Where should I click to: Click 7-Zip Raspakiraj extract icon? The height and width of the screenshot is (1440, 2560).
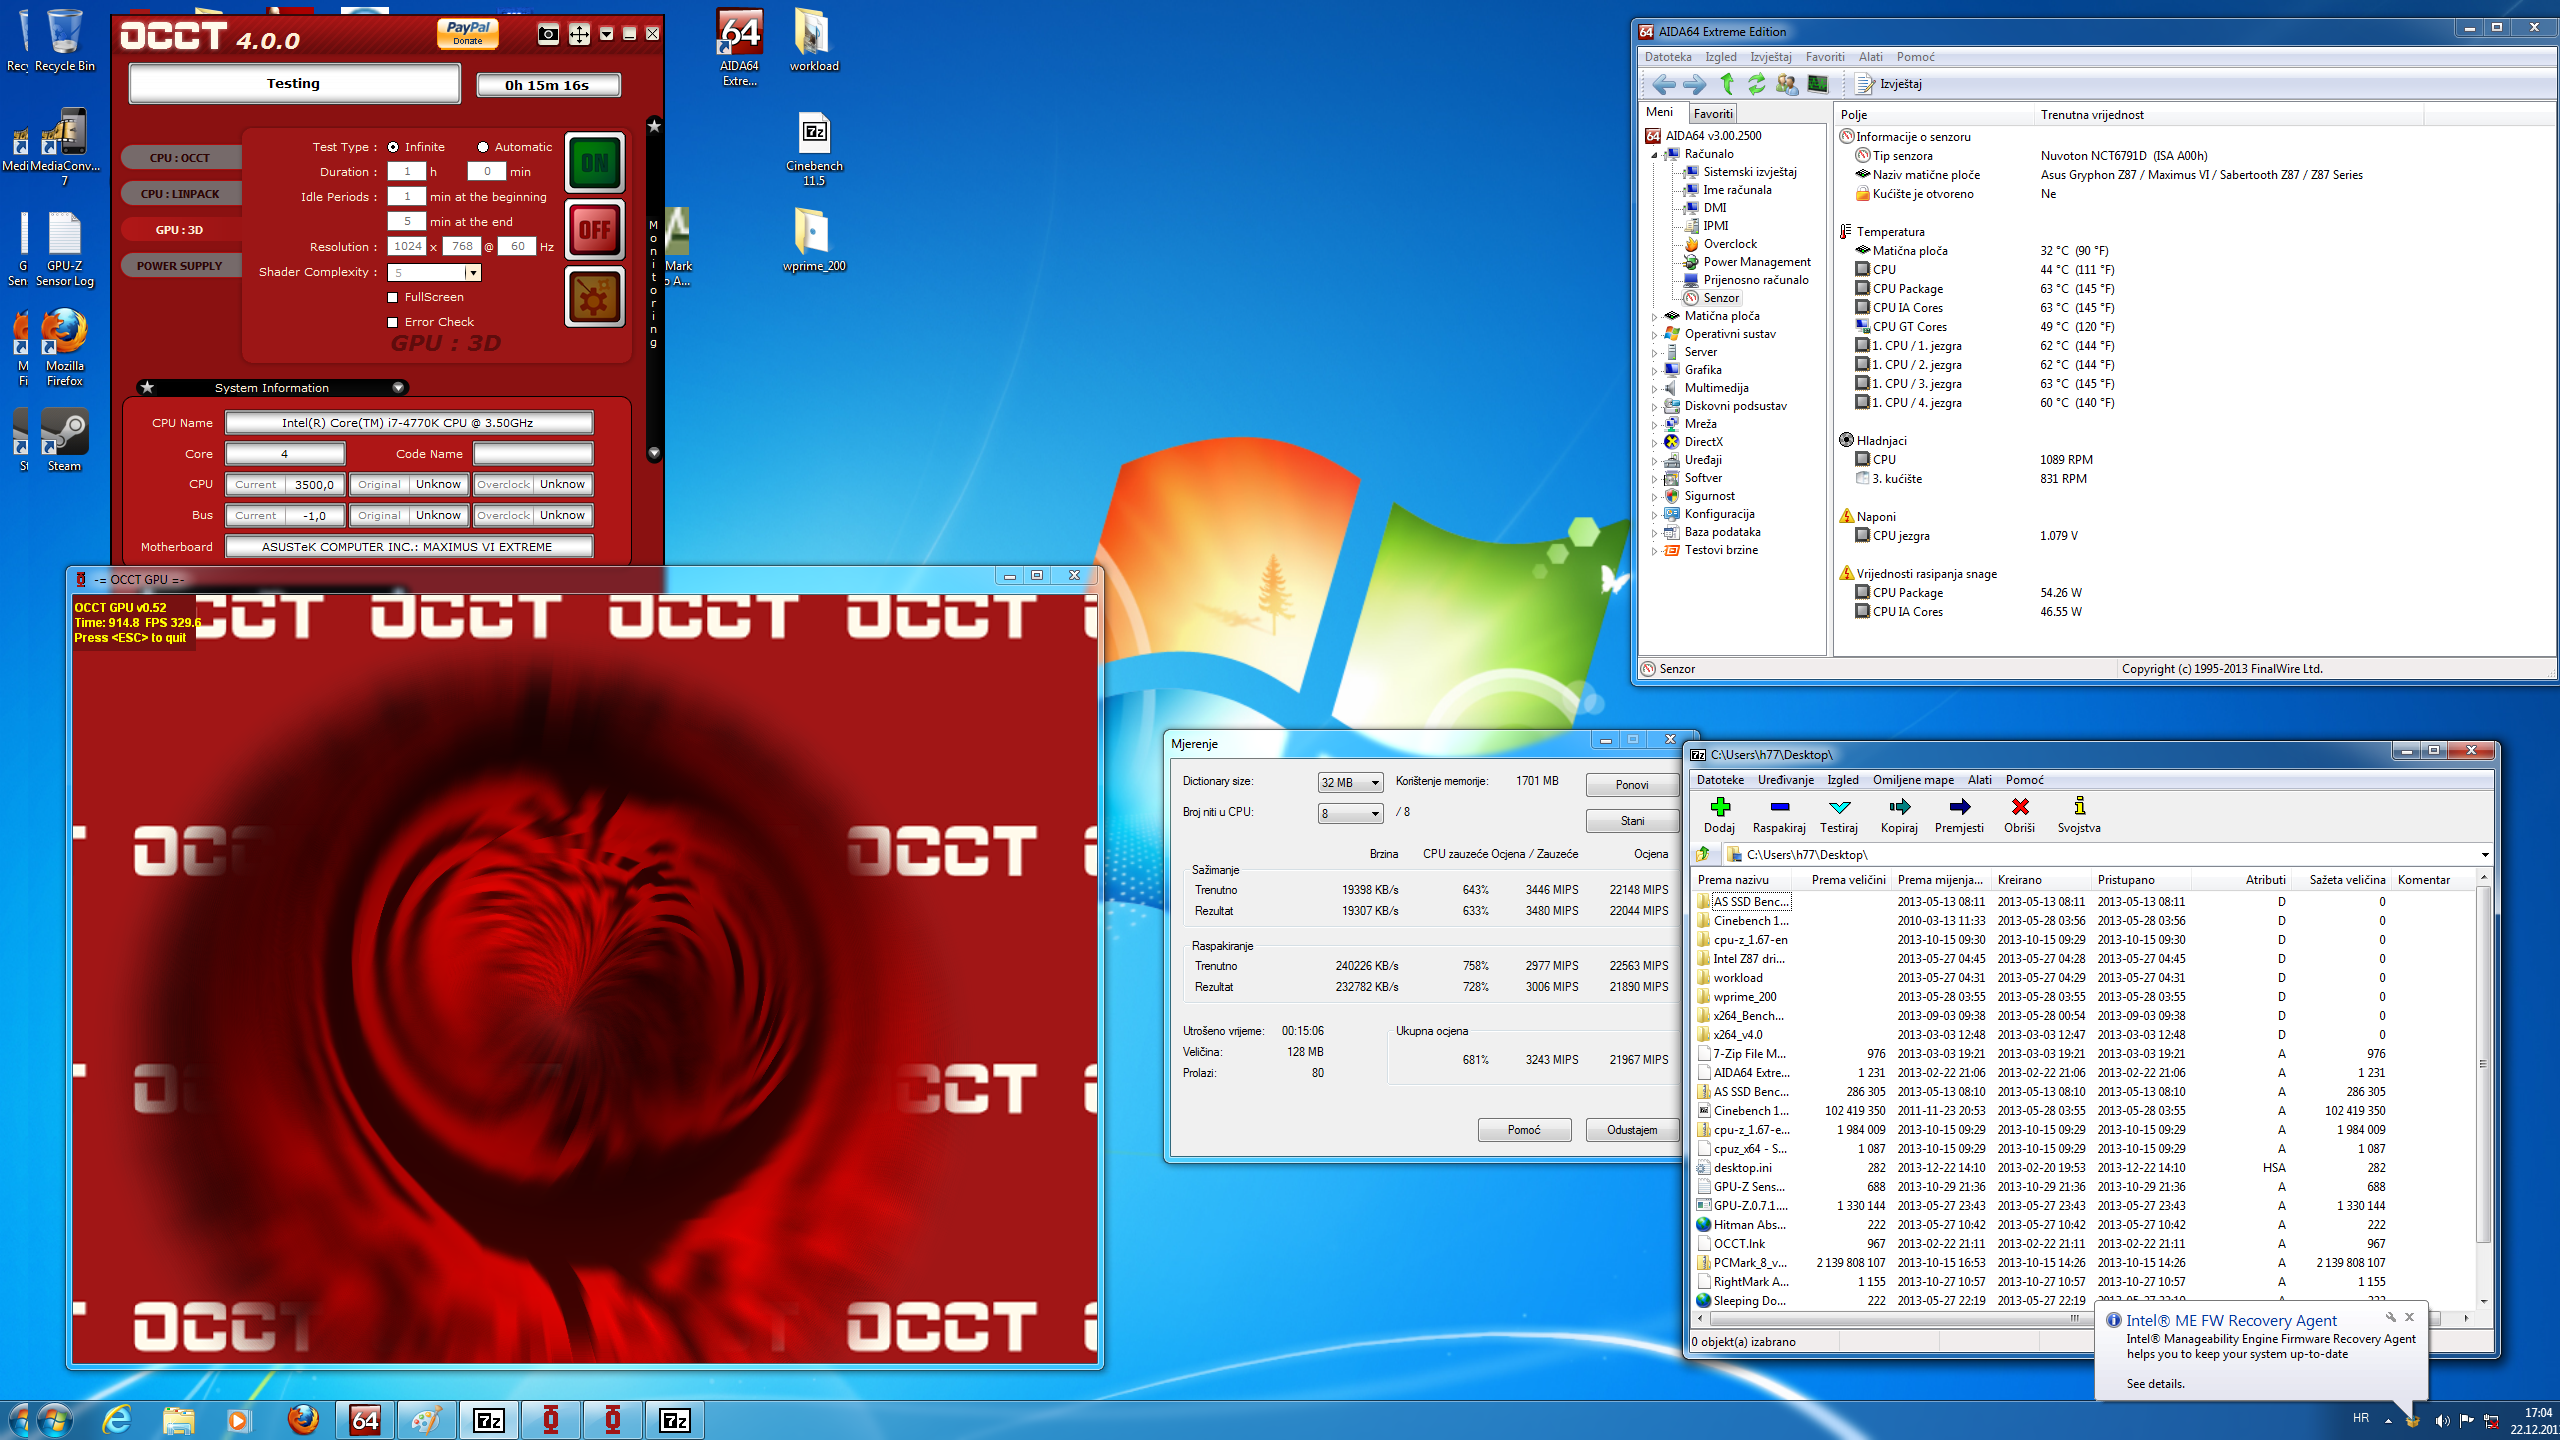[1779, 815]
